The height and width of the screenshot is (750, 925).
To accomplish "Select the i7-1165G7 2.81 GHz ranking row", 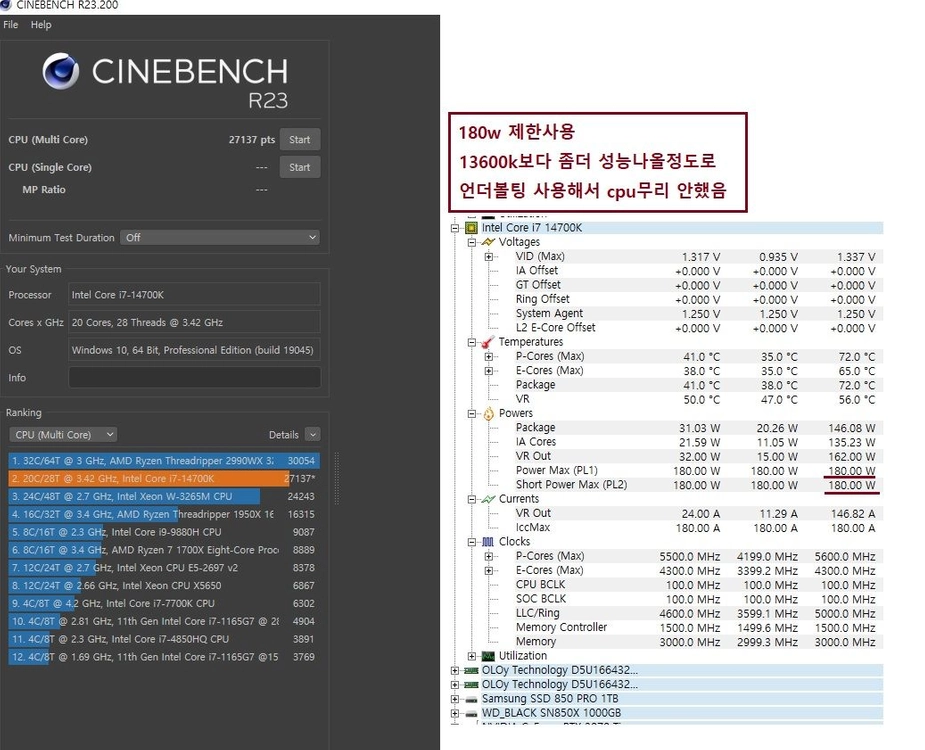I will [x=164, y=621].
